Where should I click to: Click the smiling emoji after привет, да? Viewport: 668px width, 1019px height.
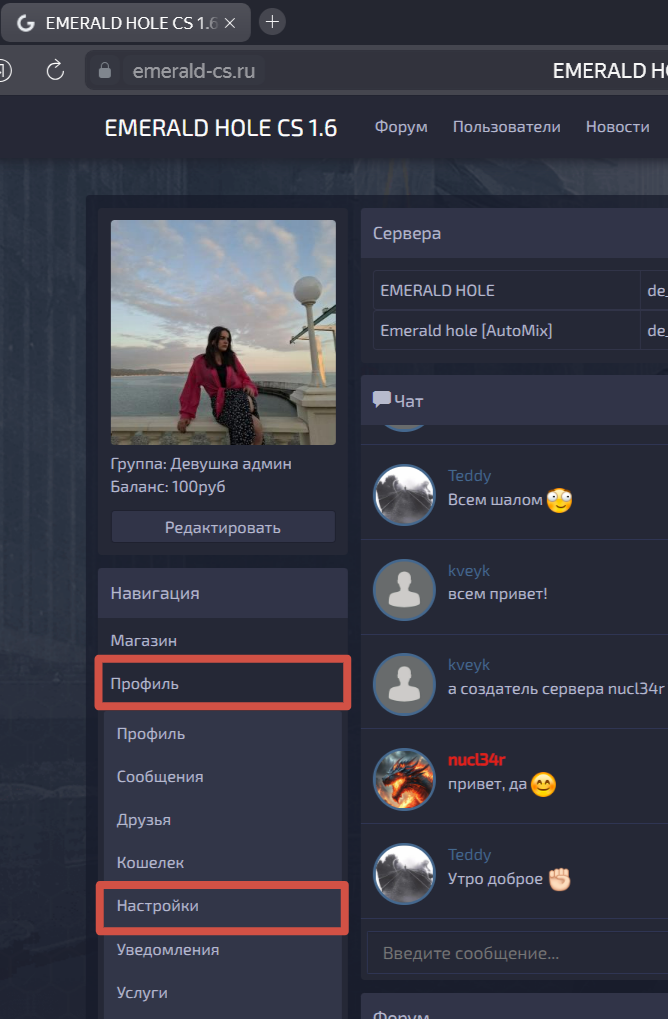tap(543, 785)
